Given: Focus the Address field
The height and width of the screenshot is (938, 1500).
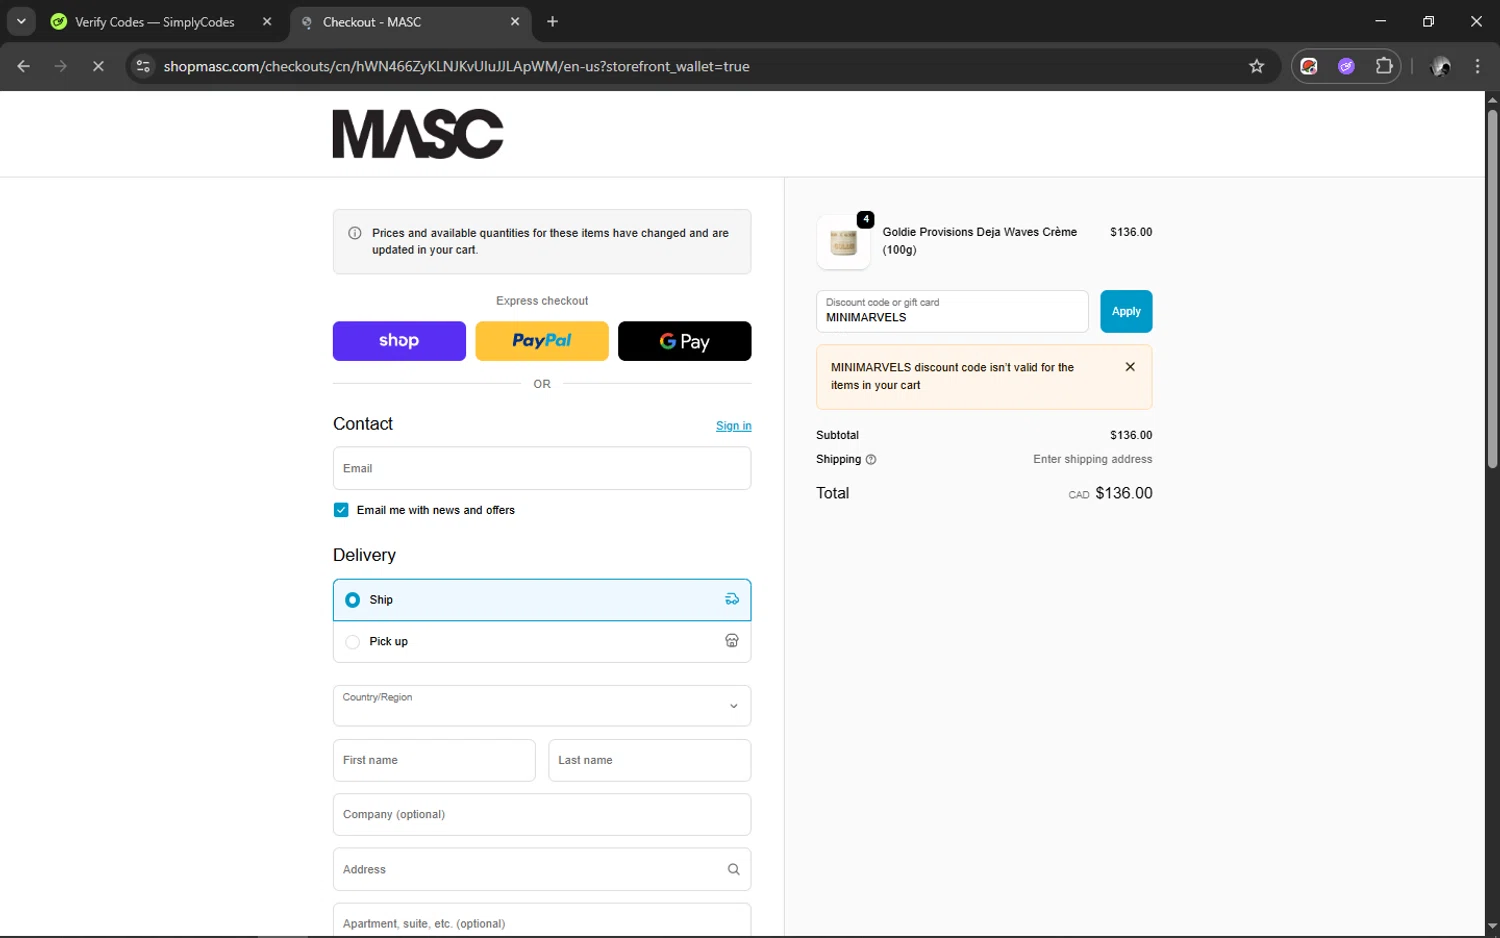Looking at the screenshot, I should tap(542, 869).
